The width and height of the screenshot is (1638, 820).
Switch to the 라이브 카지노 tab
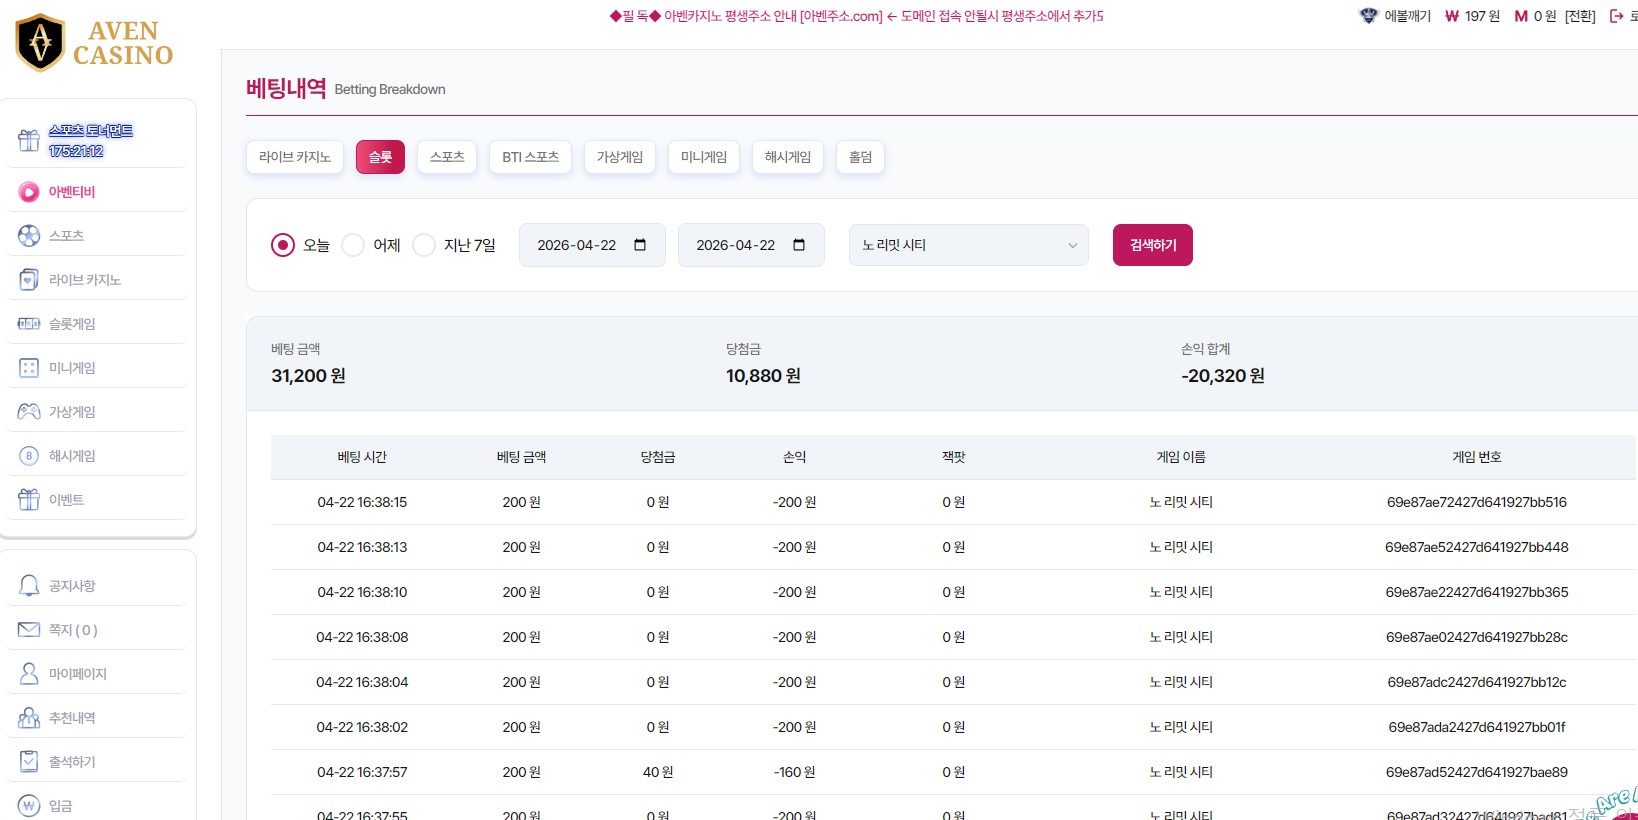294,157
